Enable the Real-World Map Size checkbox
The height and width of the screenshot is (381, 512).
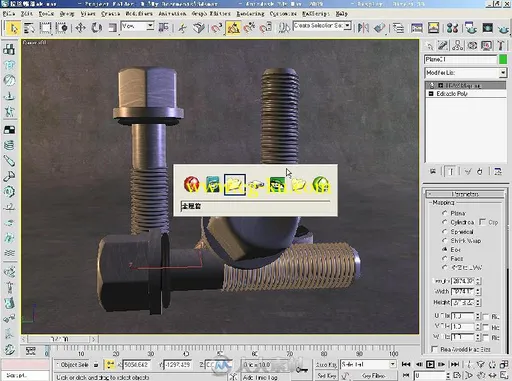(434, 349)
